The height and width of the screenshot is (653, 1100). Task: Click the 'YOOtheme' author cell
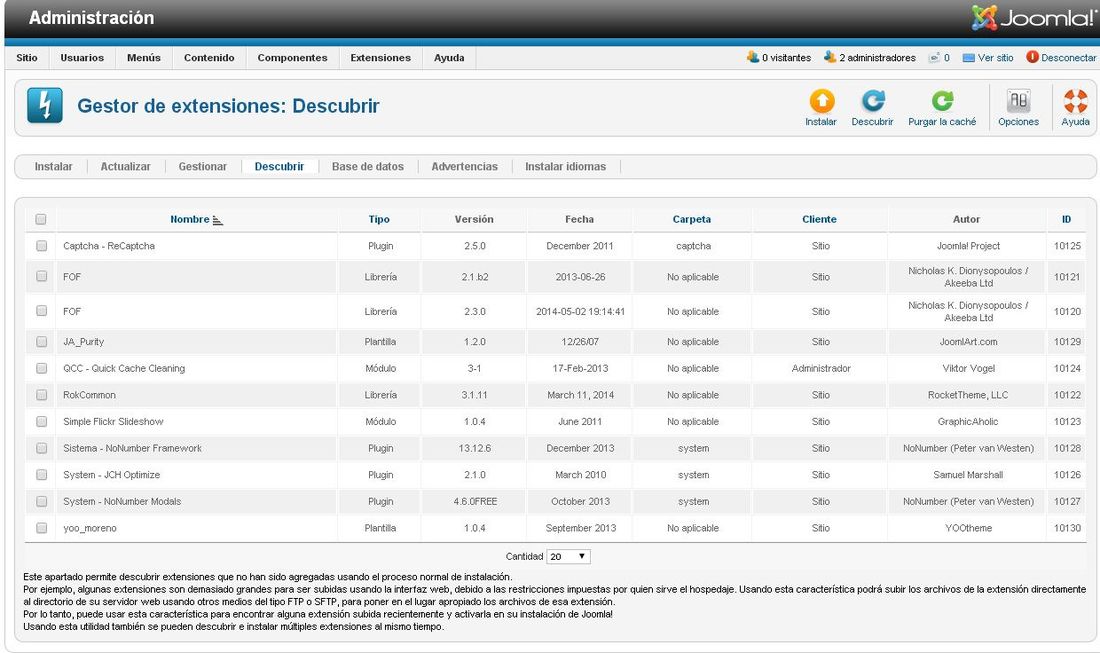tap(968, 528)
